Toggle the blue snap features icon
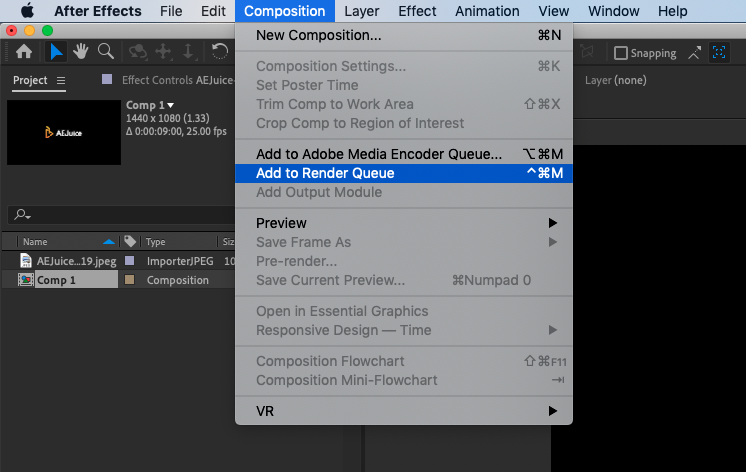The image size is (746, 472). (719, 52)
